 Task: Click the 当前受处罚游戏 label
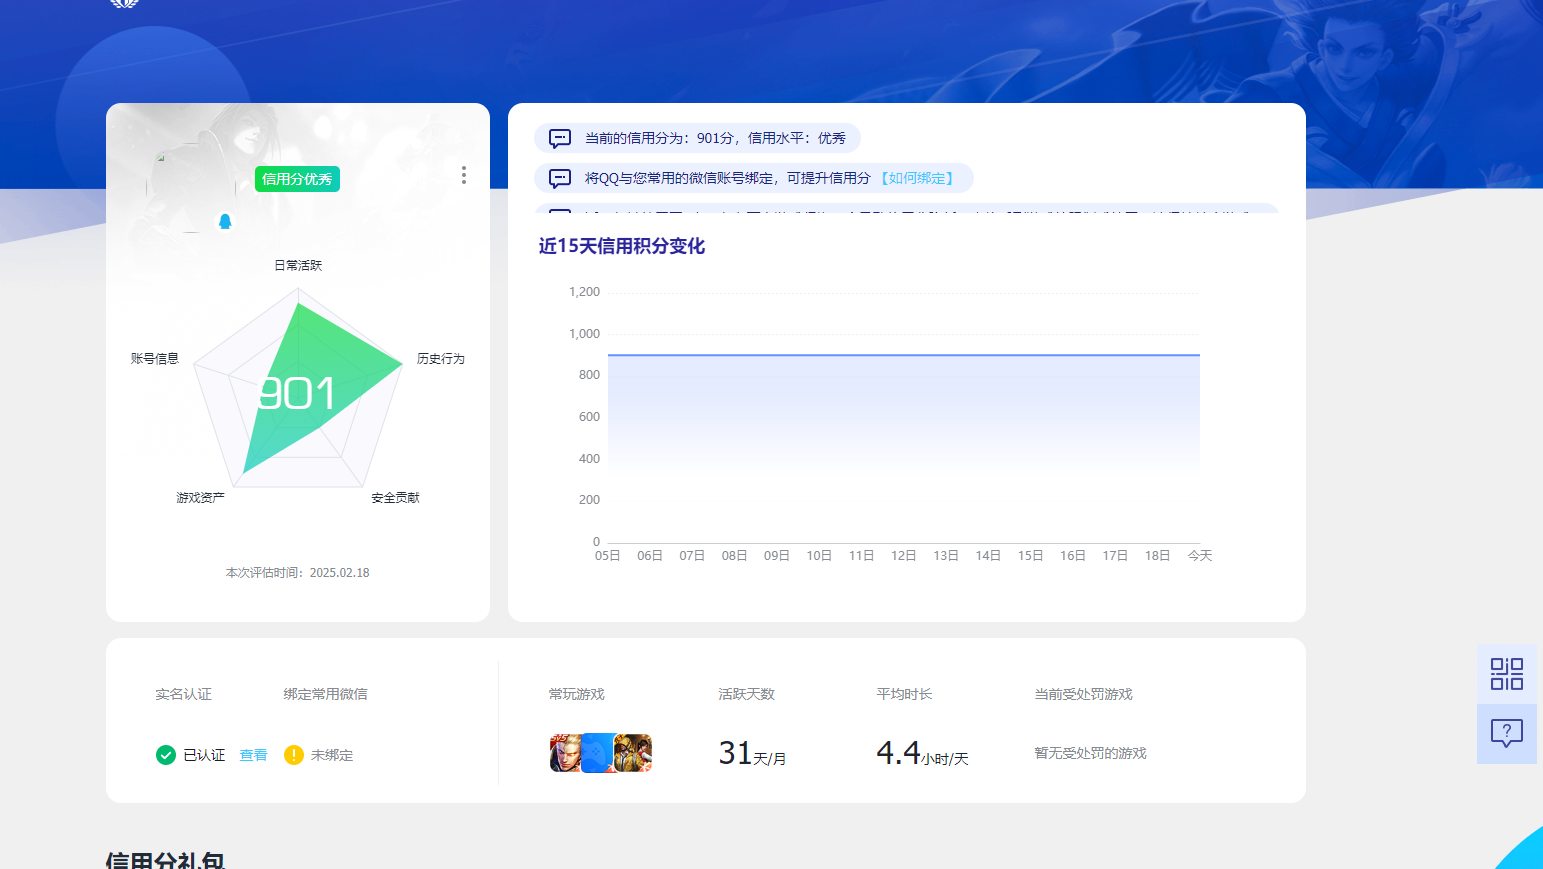1083,694
